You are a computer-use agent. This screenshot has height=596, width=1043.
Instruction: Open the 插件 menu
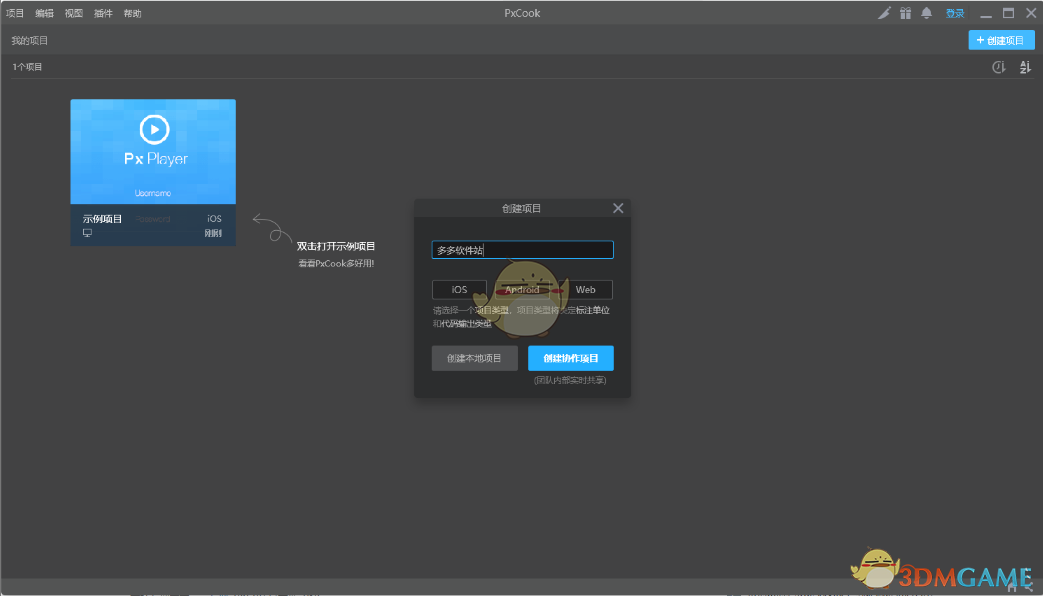tap(103, 13)
